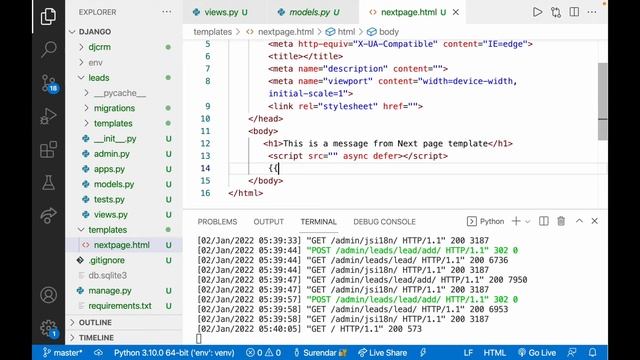
Task: Click the Surendar status bar item
Action: (x=320, y=353)
